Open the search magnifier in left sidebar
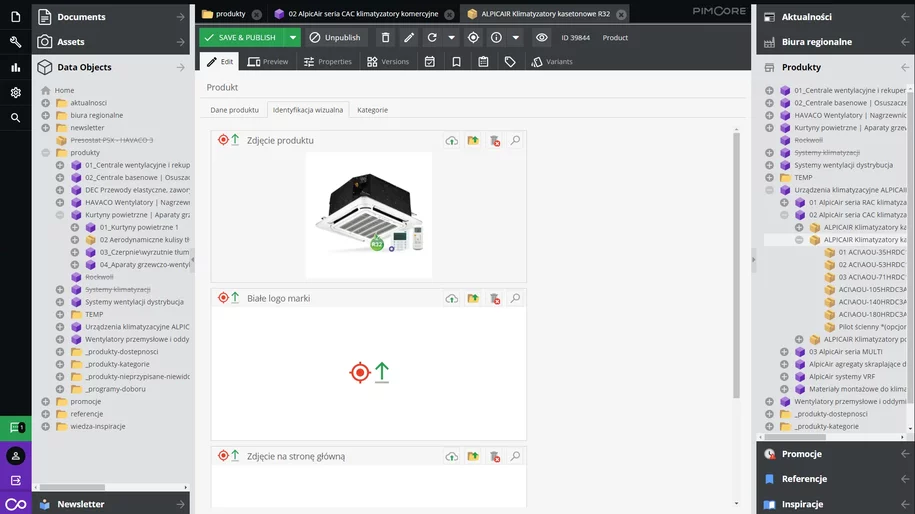 click(15, 118)
